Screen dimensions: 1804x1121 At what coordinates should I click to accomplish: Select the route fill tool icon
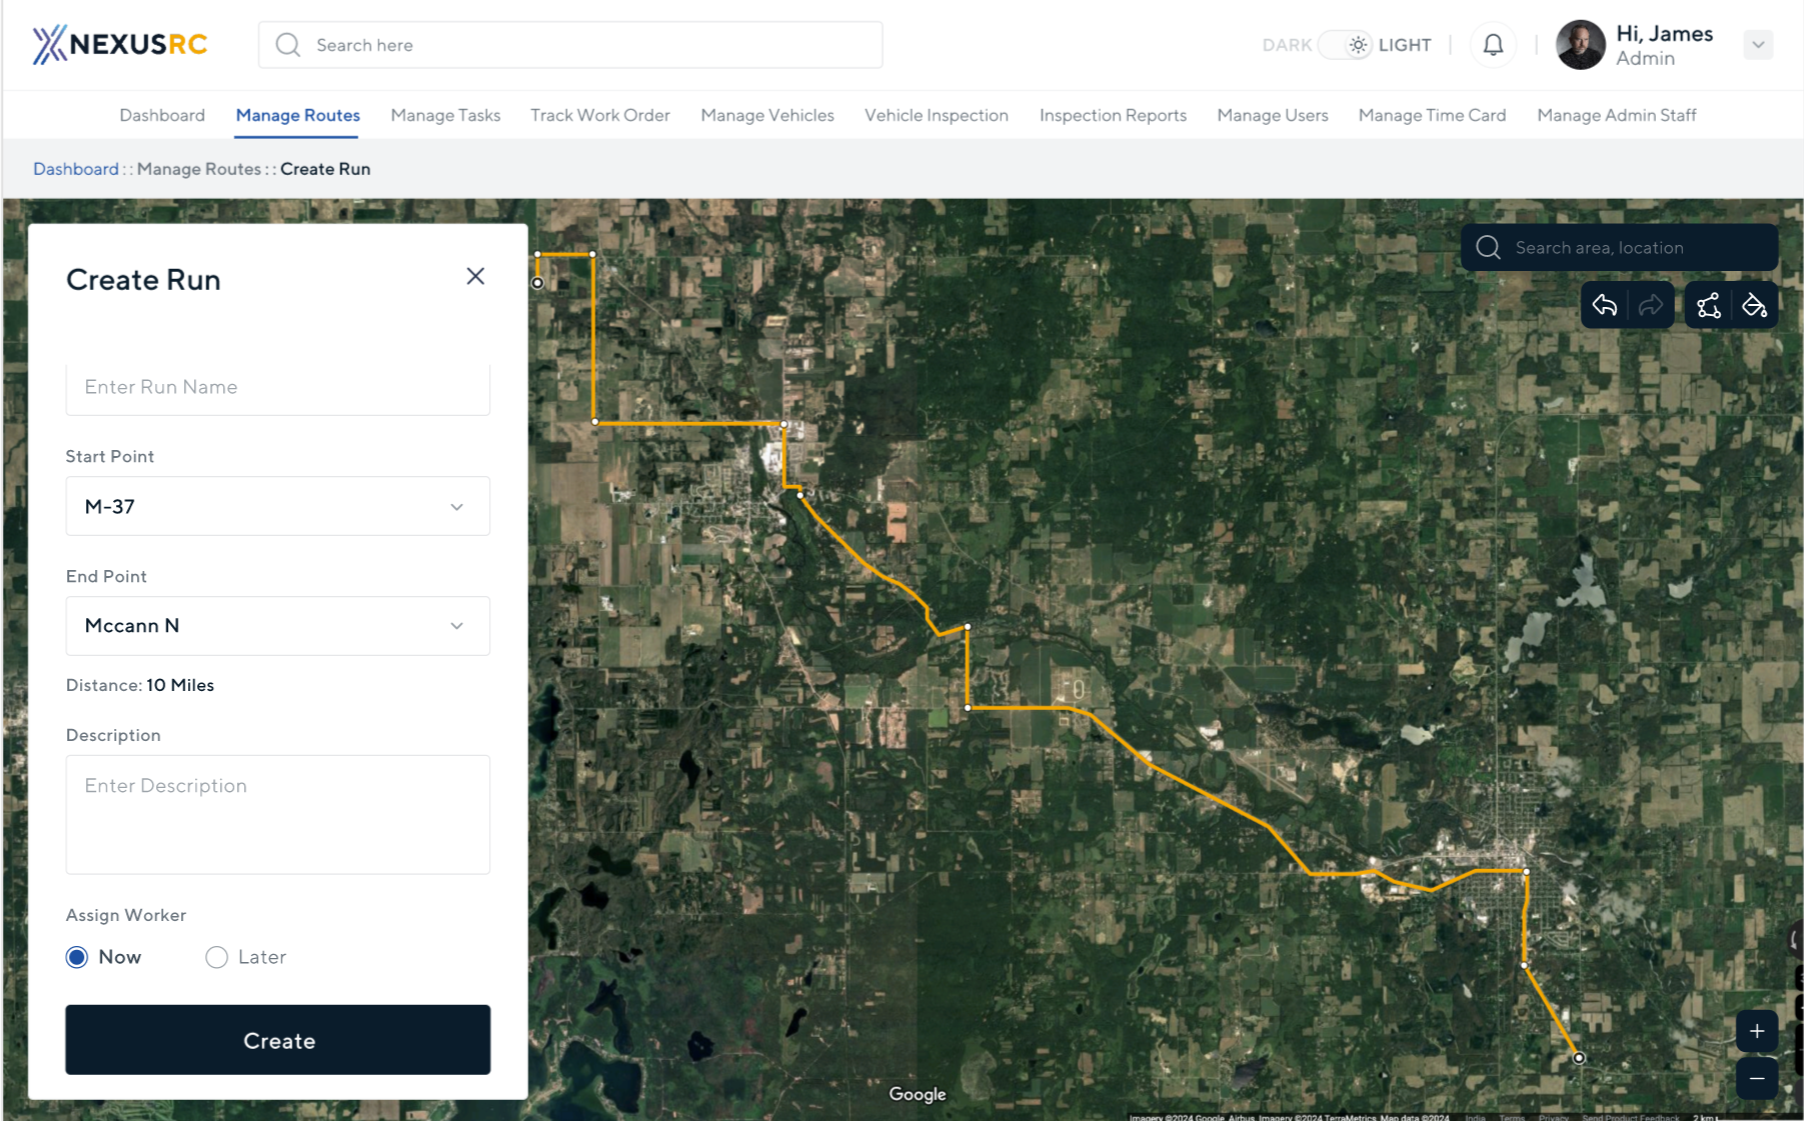tap(1756, 305)
